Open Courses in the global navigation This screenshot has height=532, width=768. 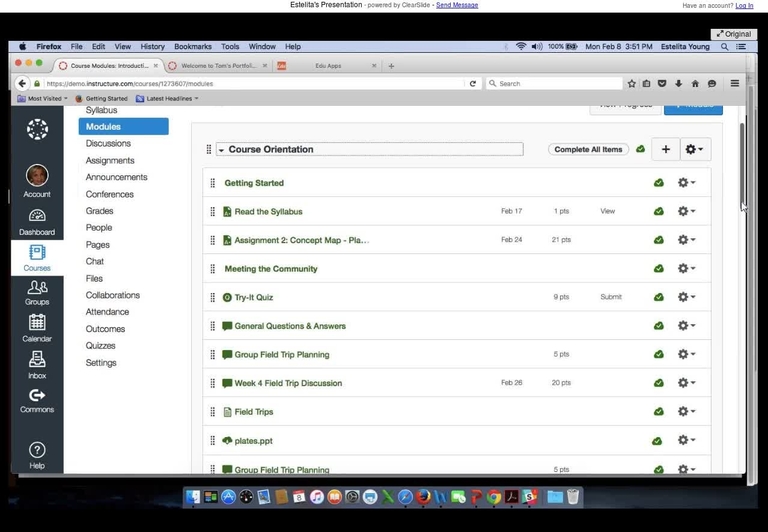tap(37, 258)
